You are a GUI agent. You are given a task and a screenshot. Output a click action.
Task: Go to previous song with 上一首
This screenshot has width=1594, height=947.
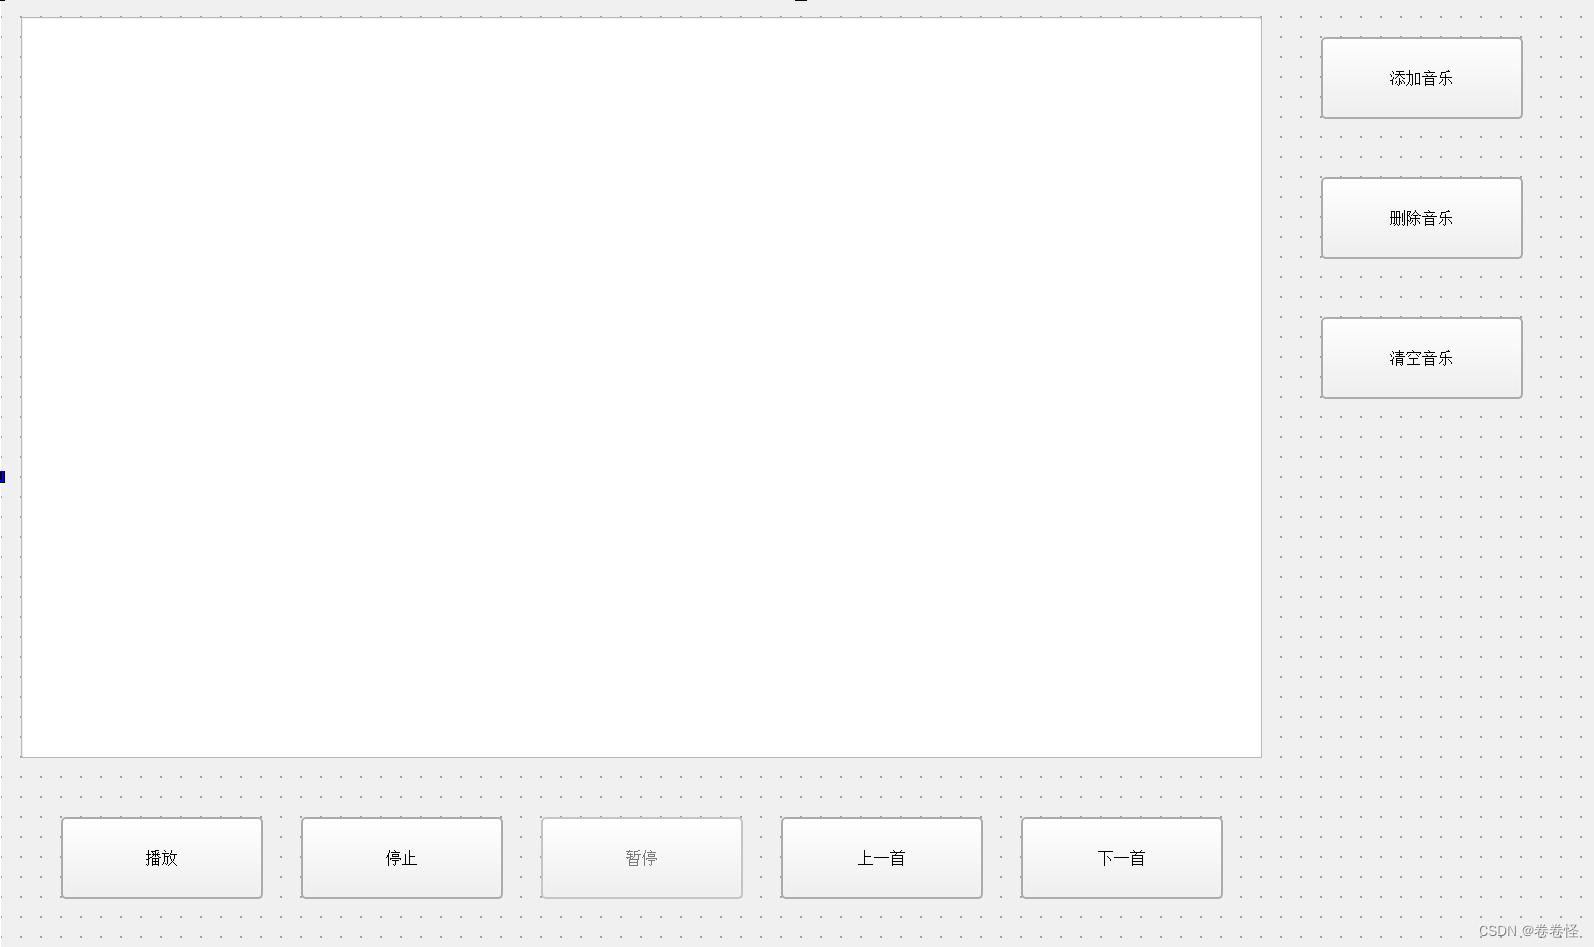(881, 858)
